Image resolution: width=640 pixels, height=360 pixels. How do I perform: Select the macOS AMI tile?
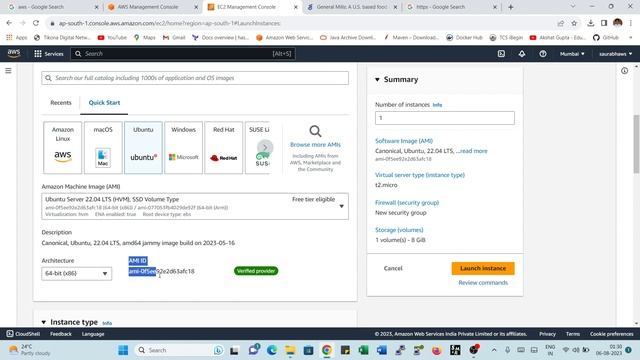pyautogui.click(x=103, y=147)
